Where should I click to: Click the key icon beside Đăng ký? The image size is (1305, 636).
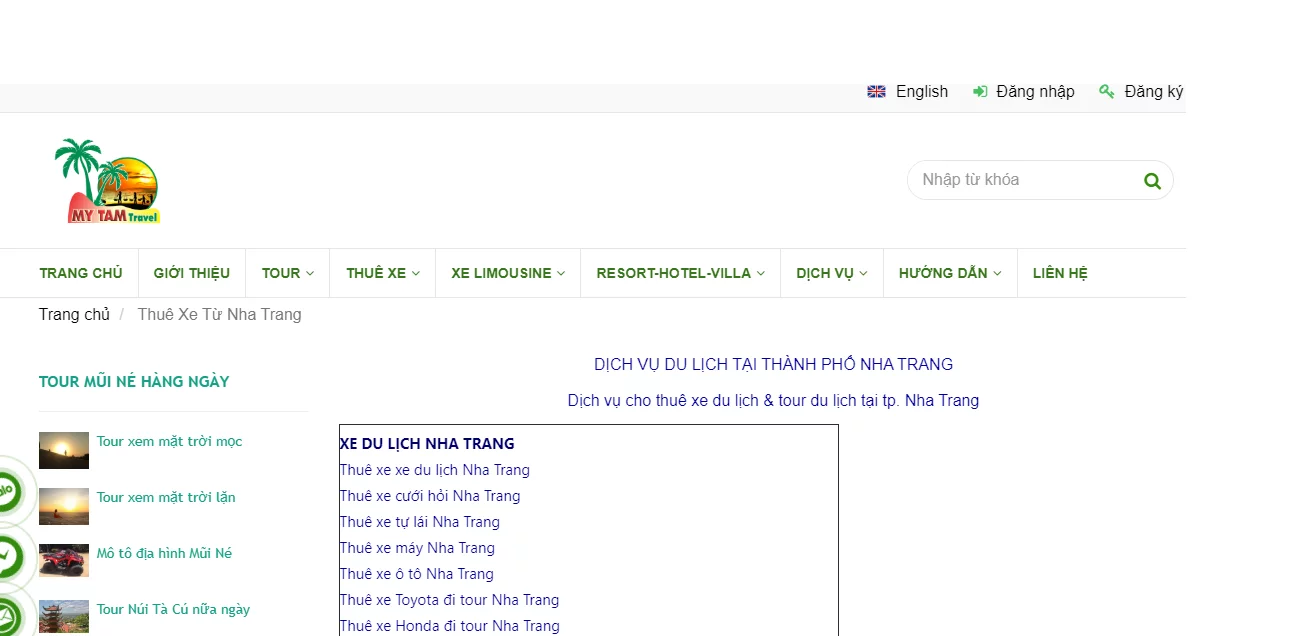(x=1106, y=92)
